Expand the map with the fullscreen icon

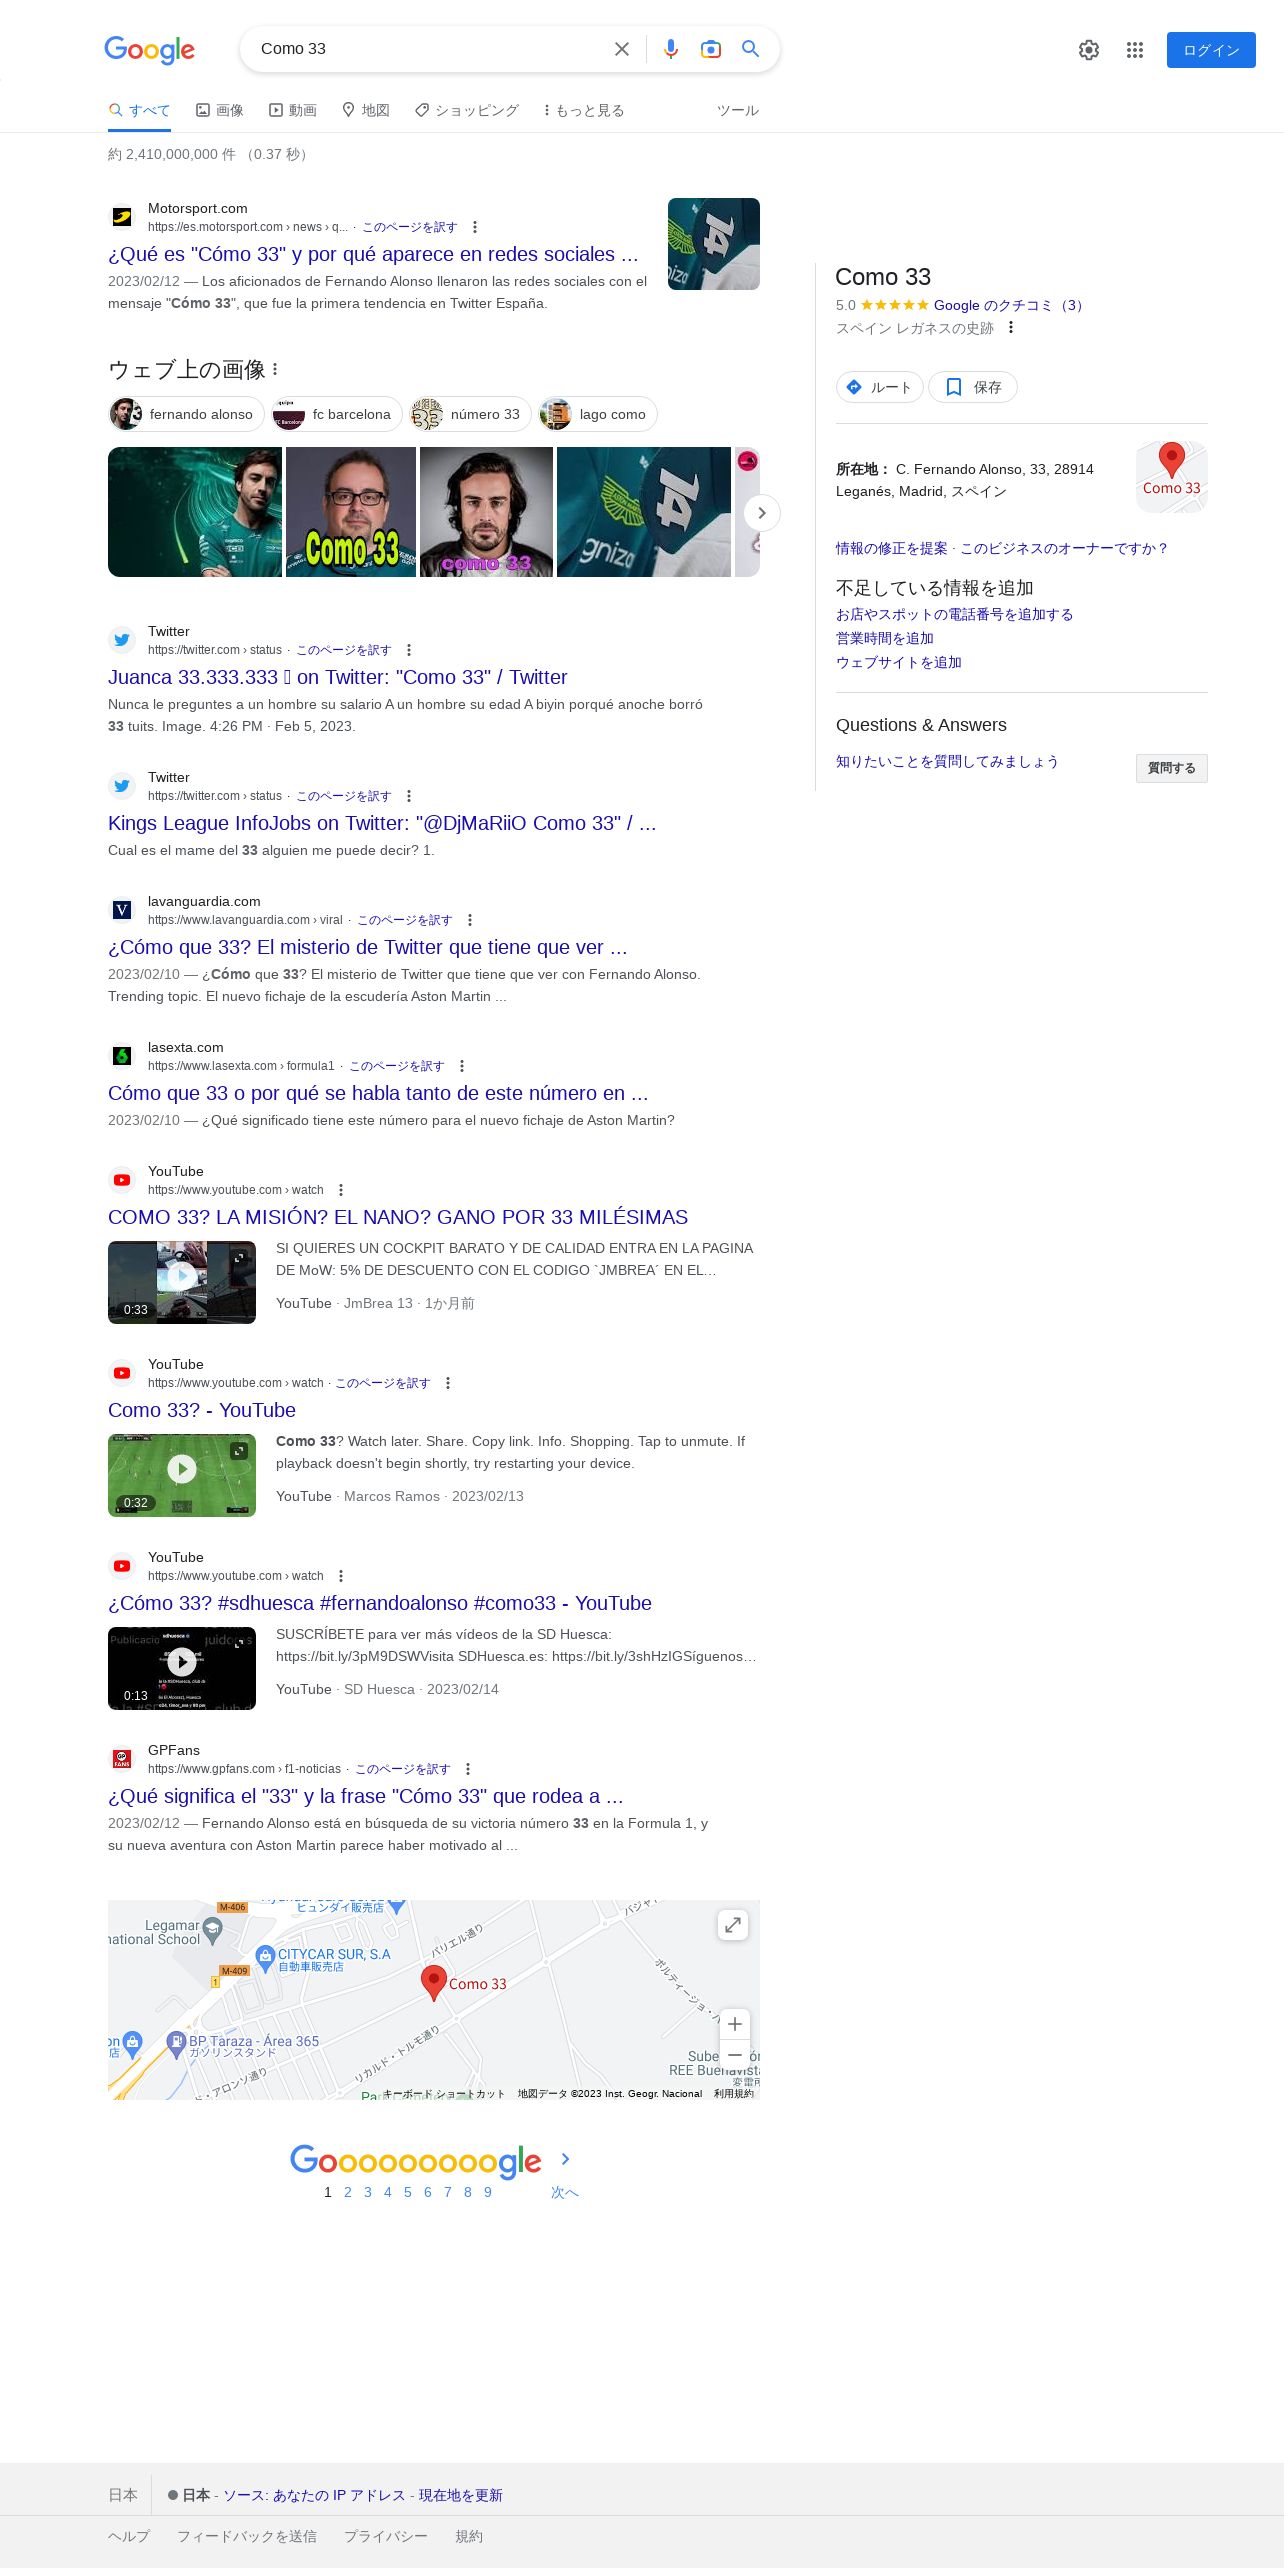(x=733, y=1925)
